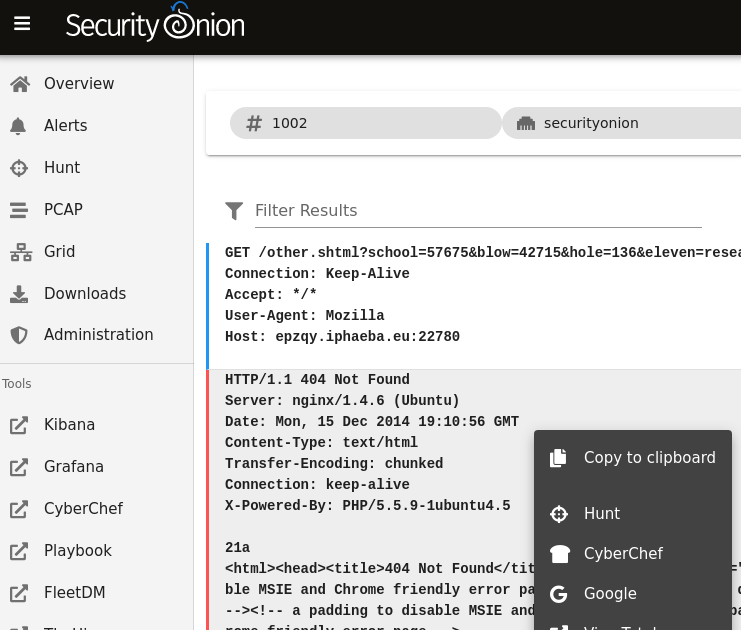Viewport: 741px width, 630px height.
Task: Click the Content-Type: text/html line
Action: [x=321, y=442]
